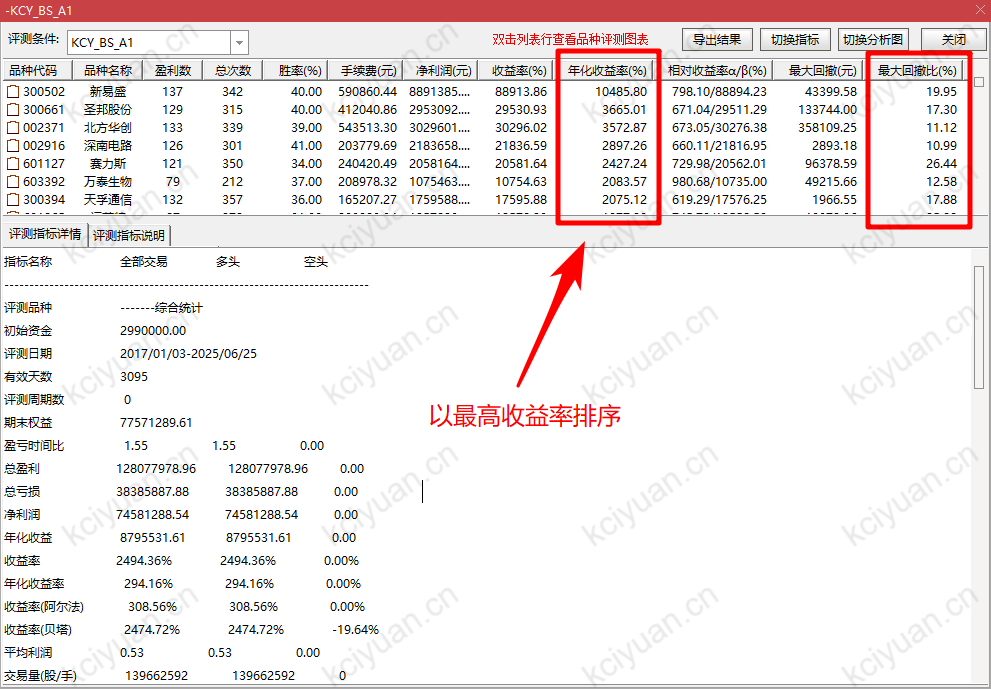Click the 导出结果 button
The width and height of the screenshot is (991, 689).
click(x=717, y=40)
